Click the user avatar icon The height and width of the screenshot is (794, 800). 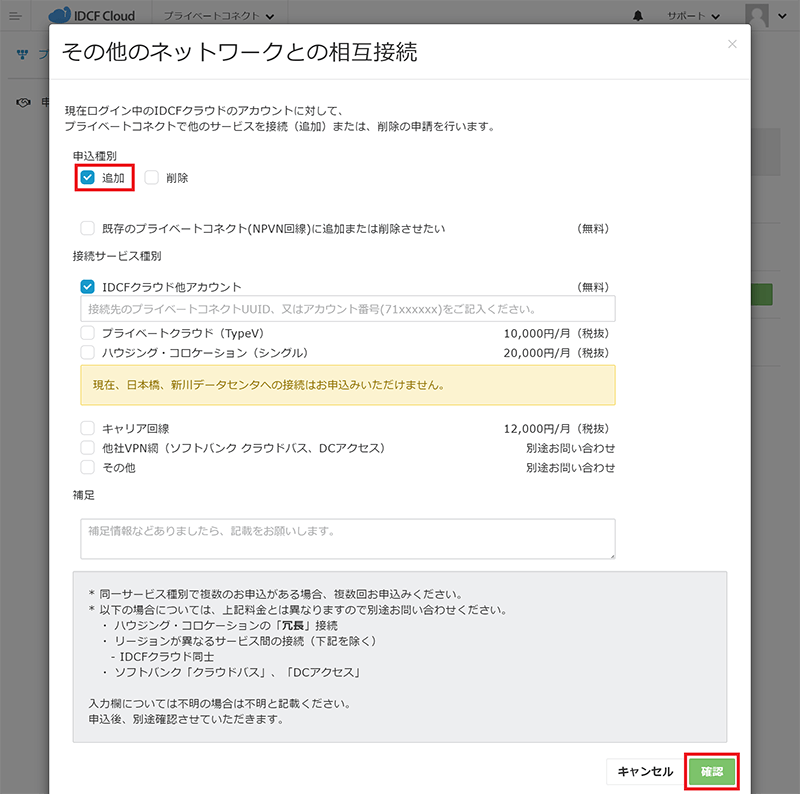758,16
